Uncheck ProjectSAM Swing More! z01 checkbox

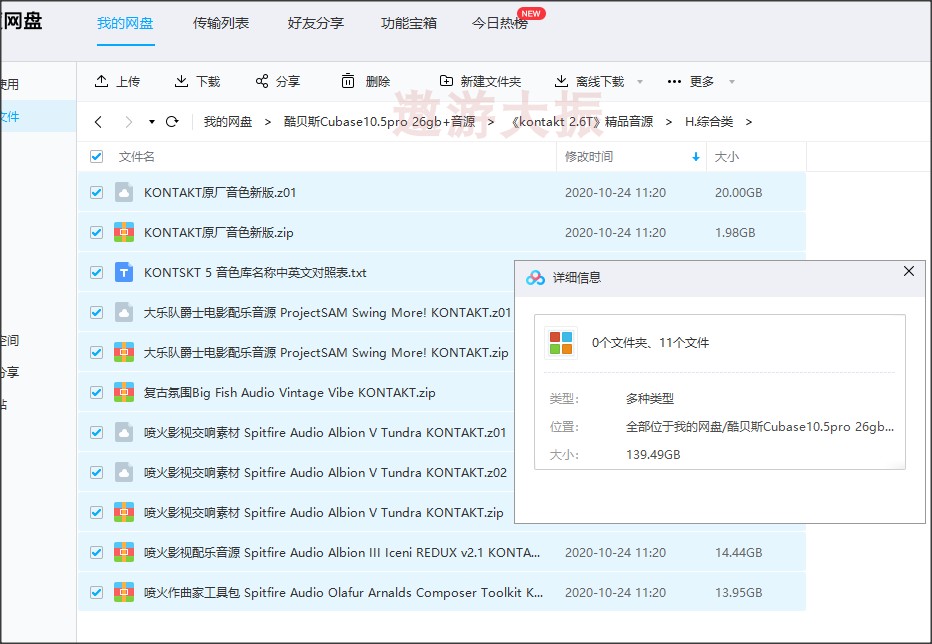[x=96, y=312]
